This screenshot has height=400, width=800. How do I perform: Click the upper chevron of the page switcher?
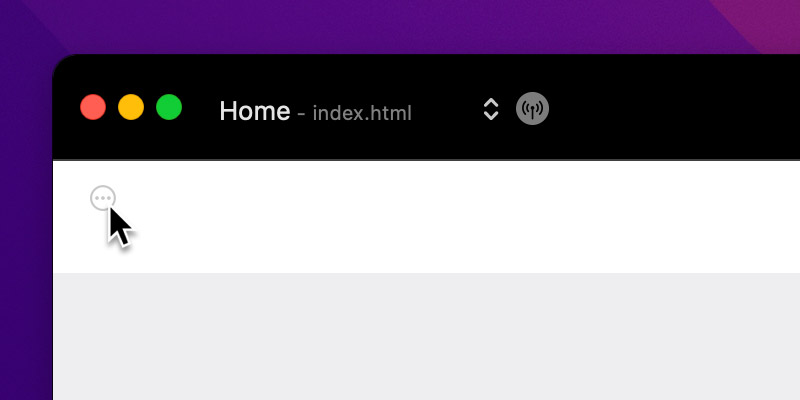[x=490, y=102]
